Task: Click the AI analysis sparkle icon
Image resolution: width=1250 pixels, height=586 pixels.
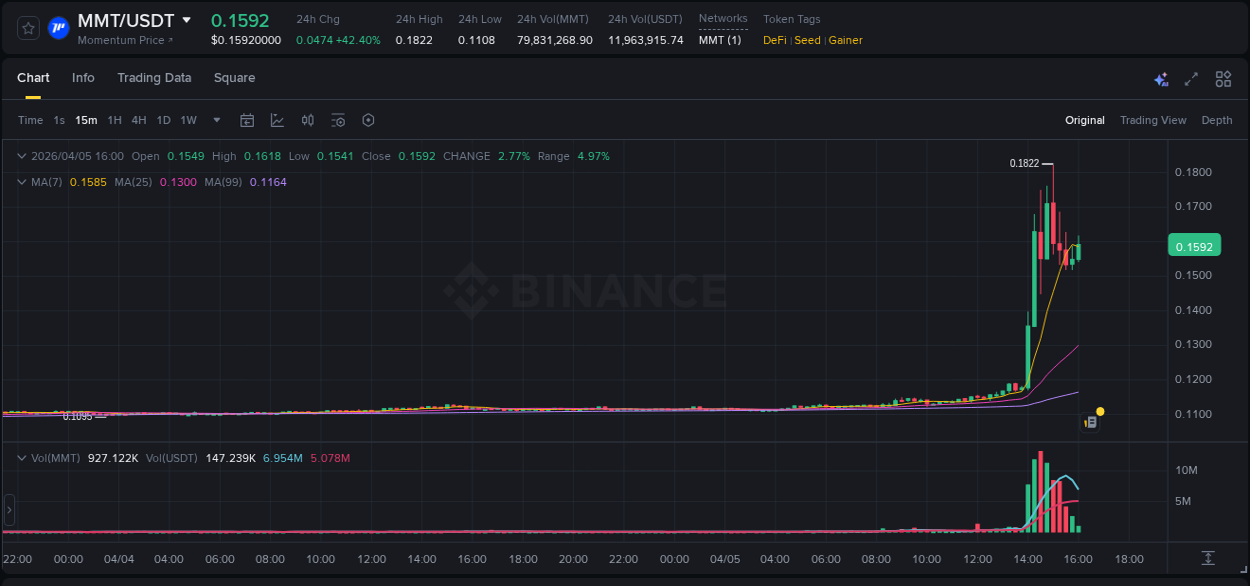Action: (x=1160, y=78)
